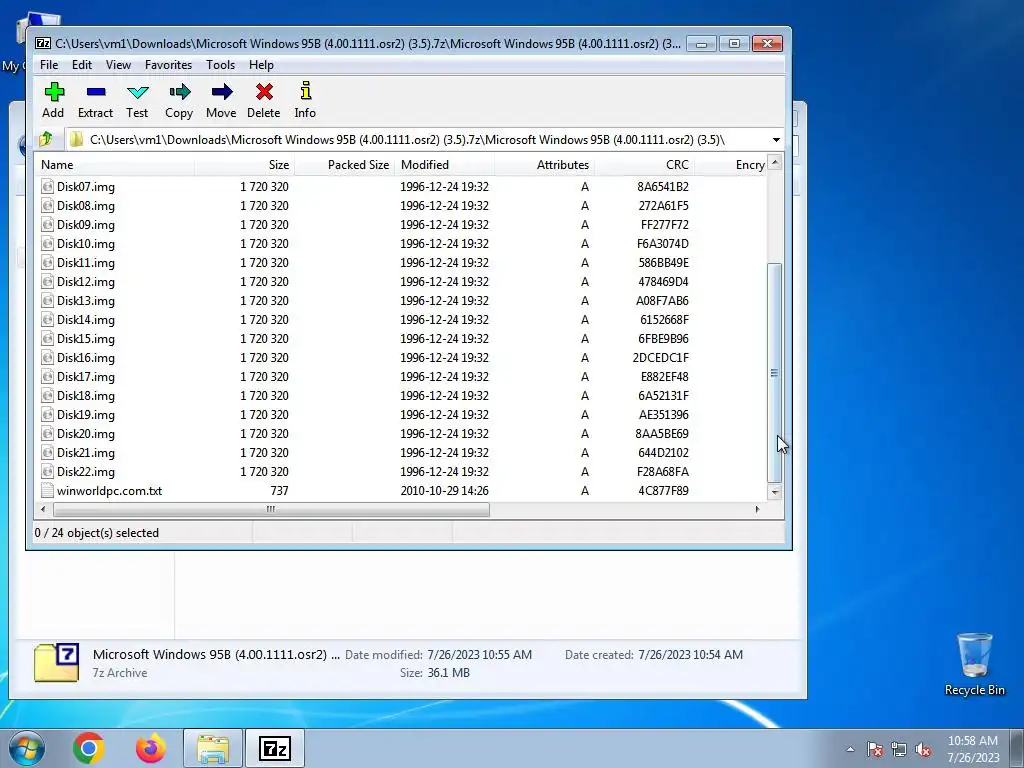Go up one folder level icon

(46, 139)
